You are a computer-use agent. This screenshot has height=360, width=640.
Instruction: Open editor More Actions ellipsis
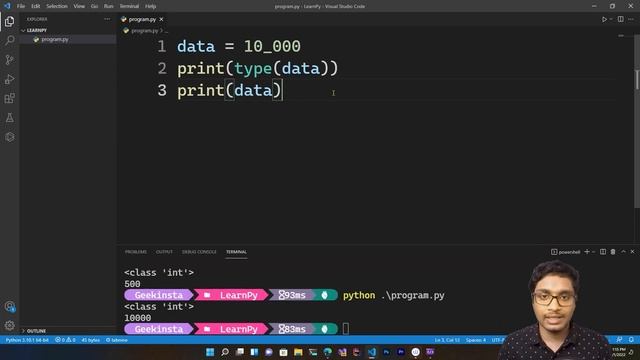[631, 19]
